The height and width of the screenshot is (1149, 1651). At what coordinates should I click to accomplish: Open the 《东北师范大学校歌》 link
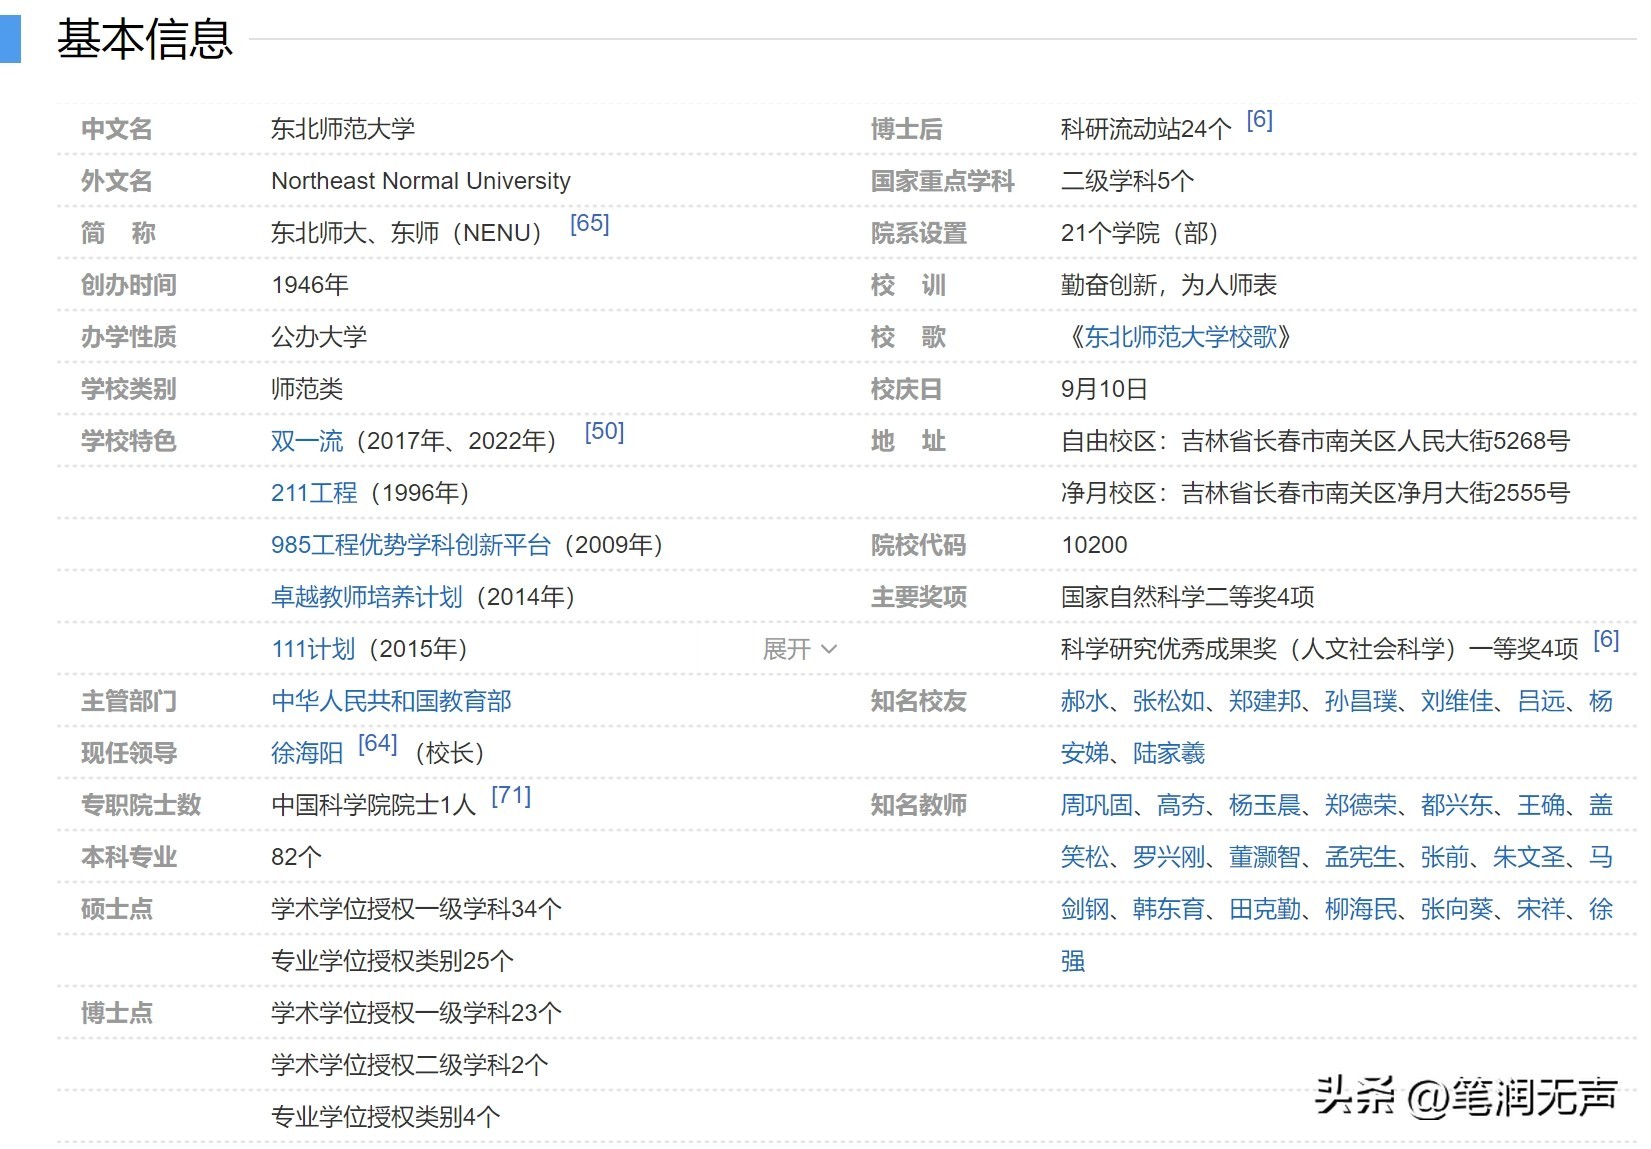(x=1180, y=337)
